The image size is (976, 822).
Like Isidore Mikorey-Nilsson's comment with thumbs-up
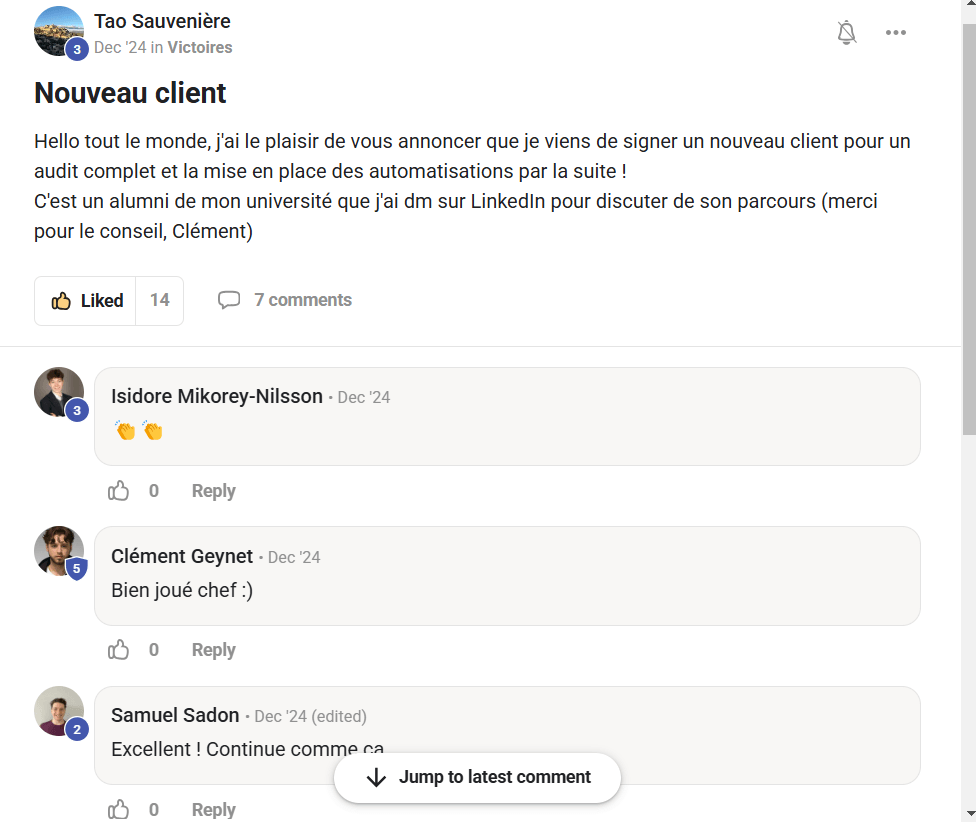pyautogui.click(x=119, y=491)
